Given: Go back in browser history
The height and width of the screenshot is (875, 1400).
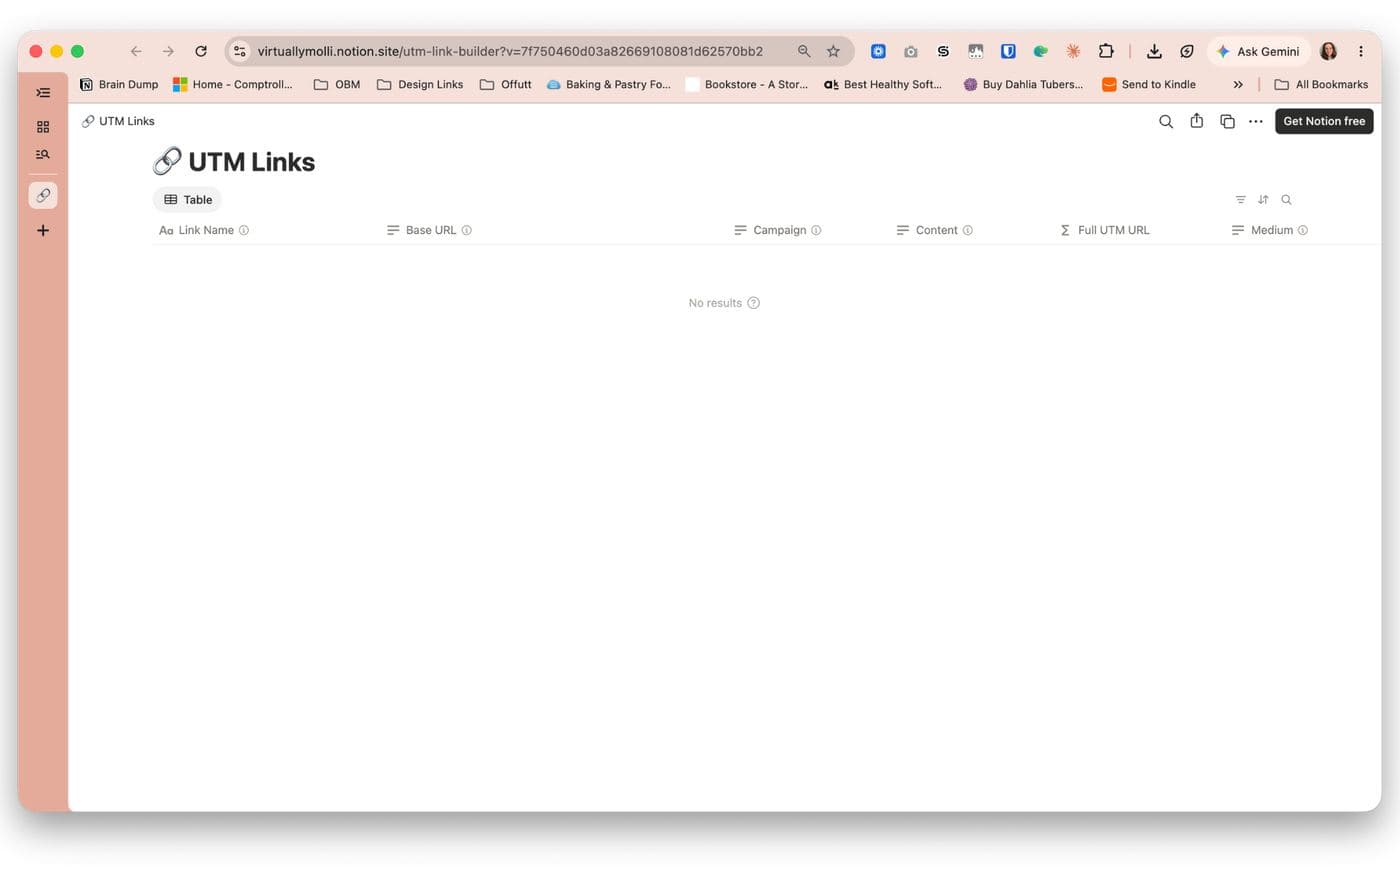Looking at the screenshot, I should [136, 52].
